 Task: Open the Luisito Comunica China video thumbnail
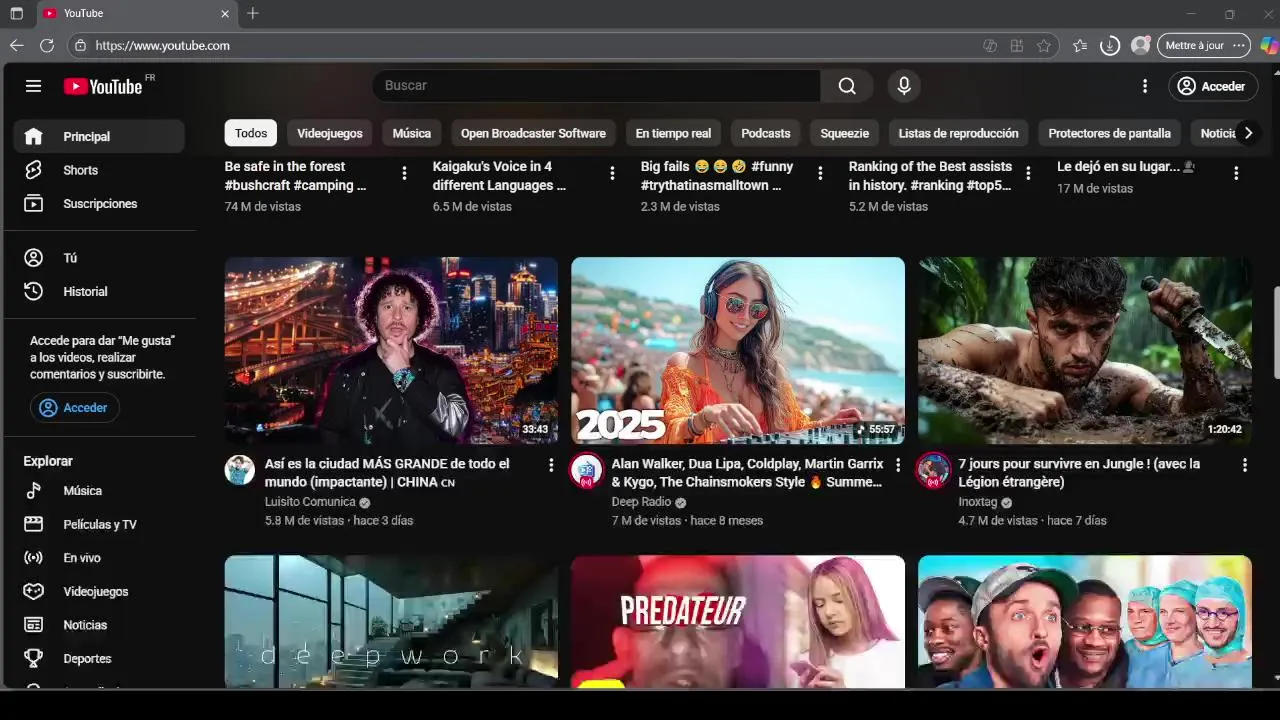[x=391, y=351]
